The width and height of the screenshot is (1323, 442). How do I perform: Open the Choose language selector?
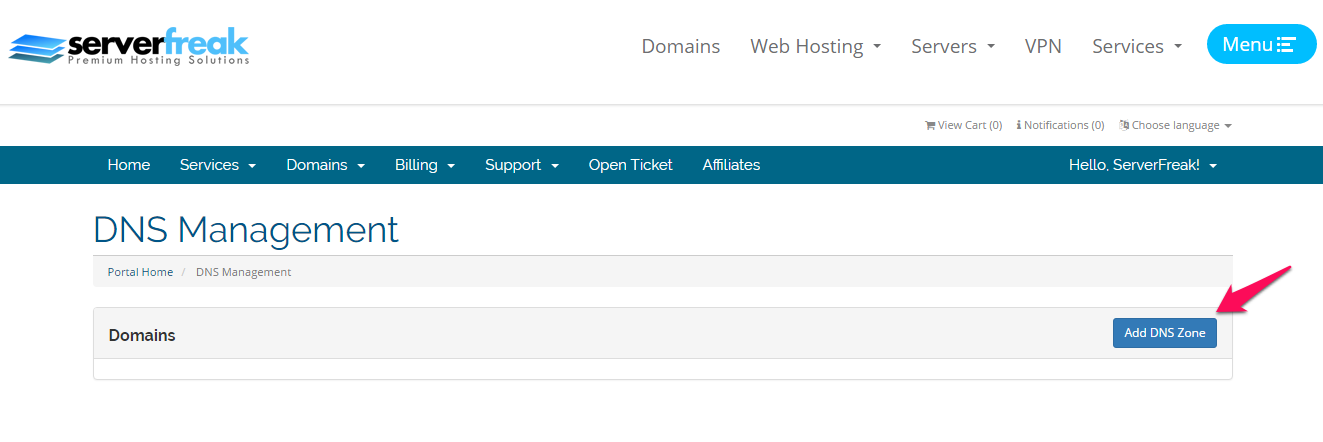pos(1175,125)
